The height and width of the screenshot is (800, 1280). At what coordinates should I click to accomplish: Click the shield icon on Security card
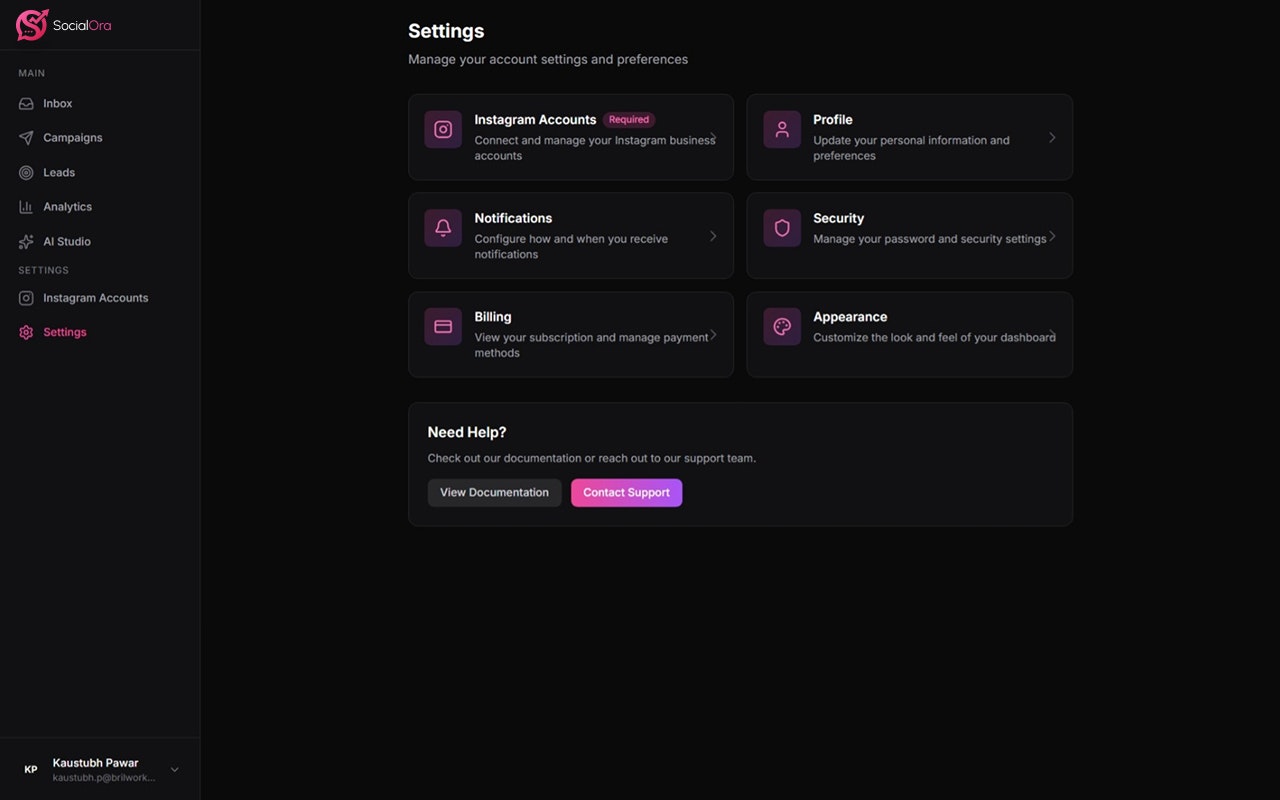tap(781, 228)
